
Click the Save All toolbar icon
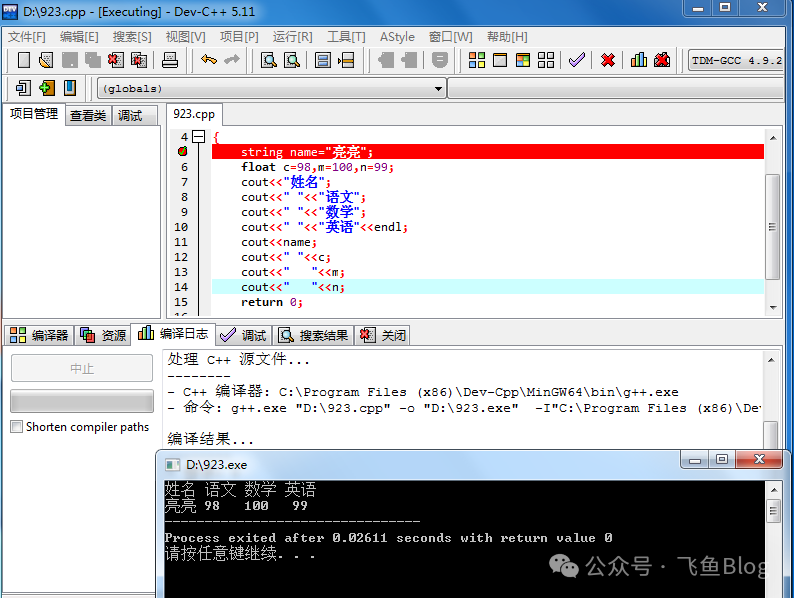tap(92, 60)
